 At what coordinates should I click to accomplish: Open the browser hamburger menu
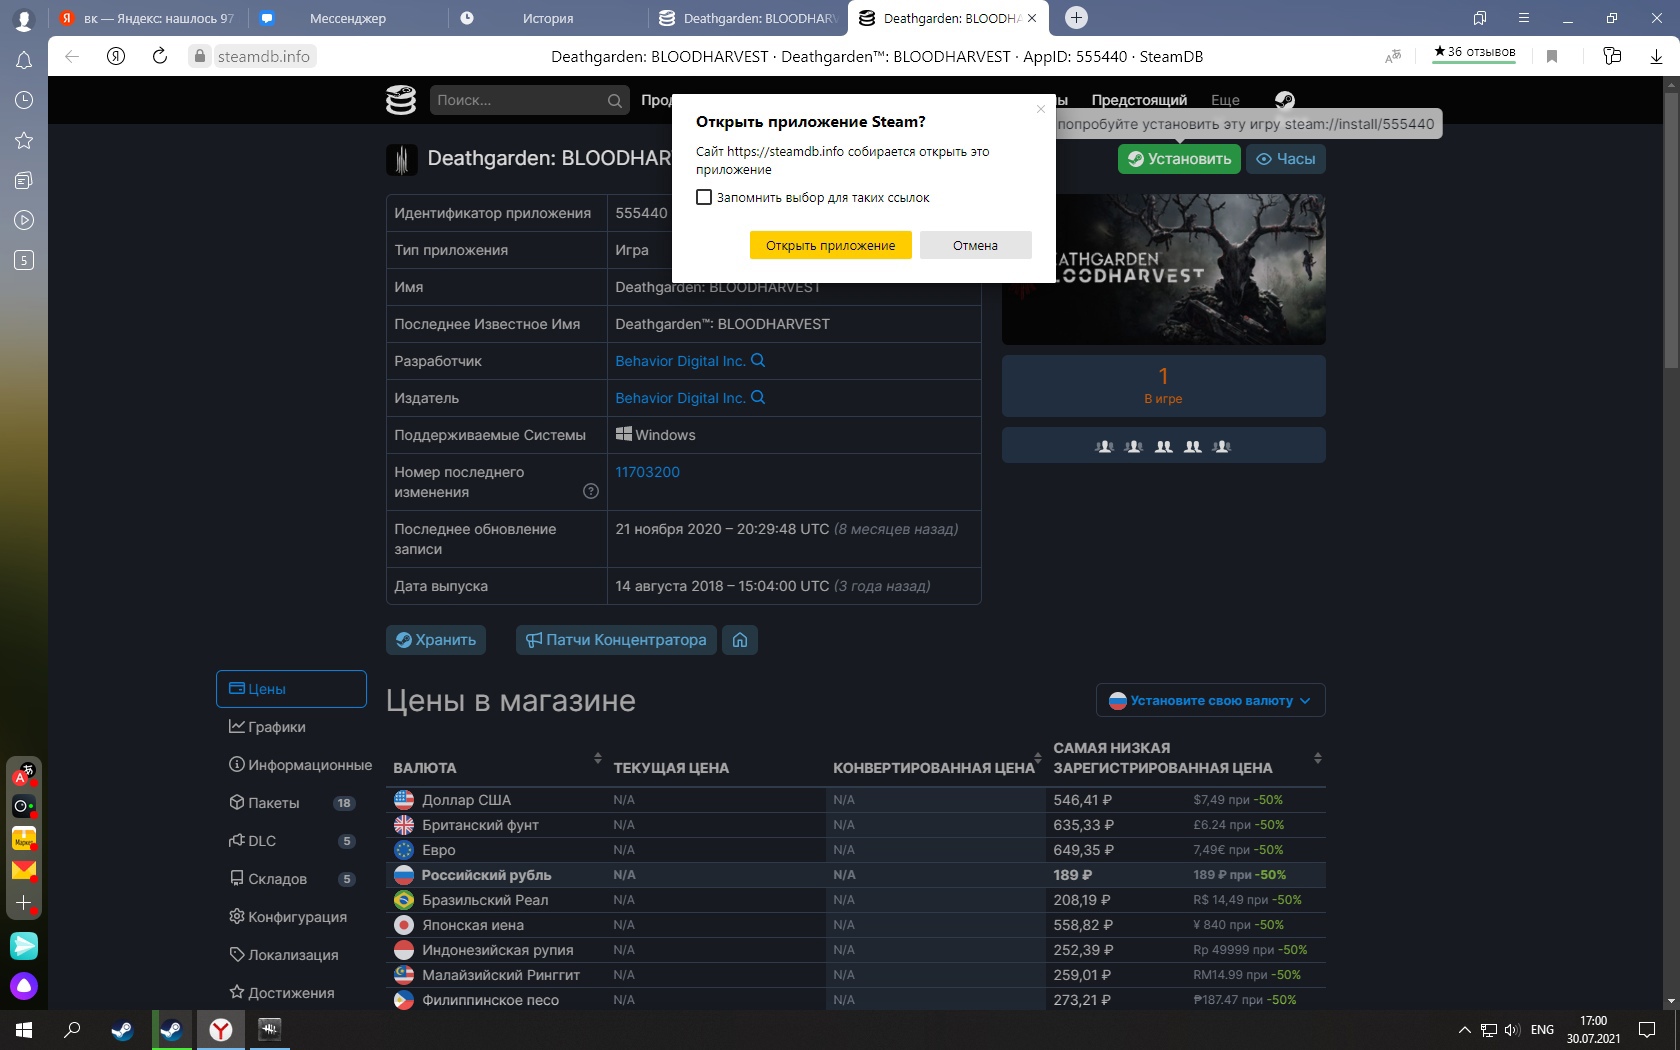(1524, 18)
